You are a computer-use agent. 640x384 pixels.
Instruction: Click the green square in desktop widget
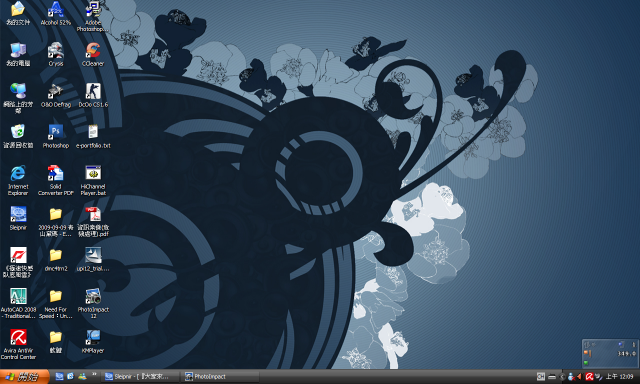tap(586, 363)
